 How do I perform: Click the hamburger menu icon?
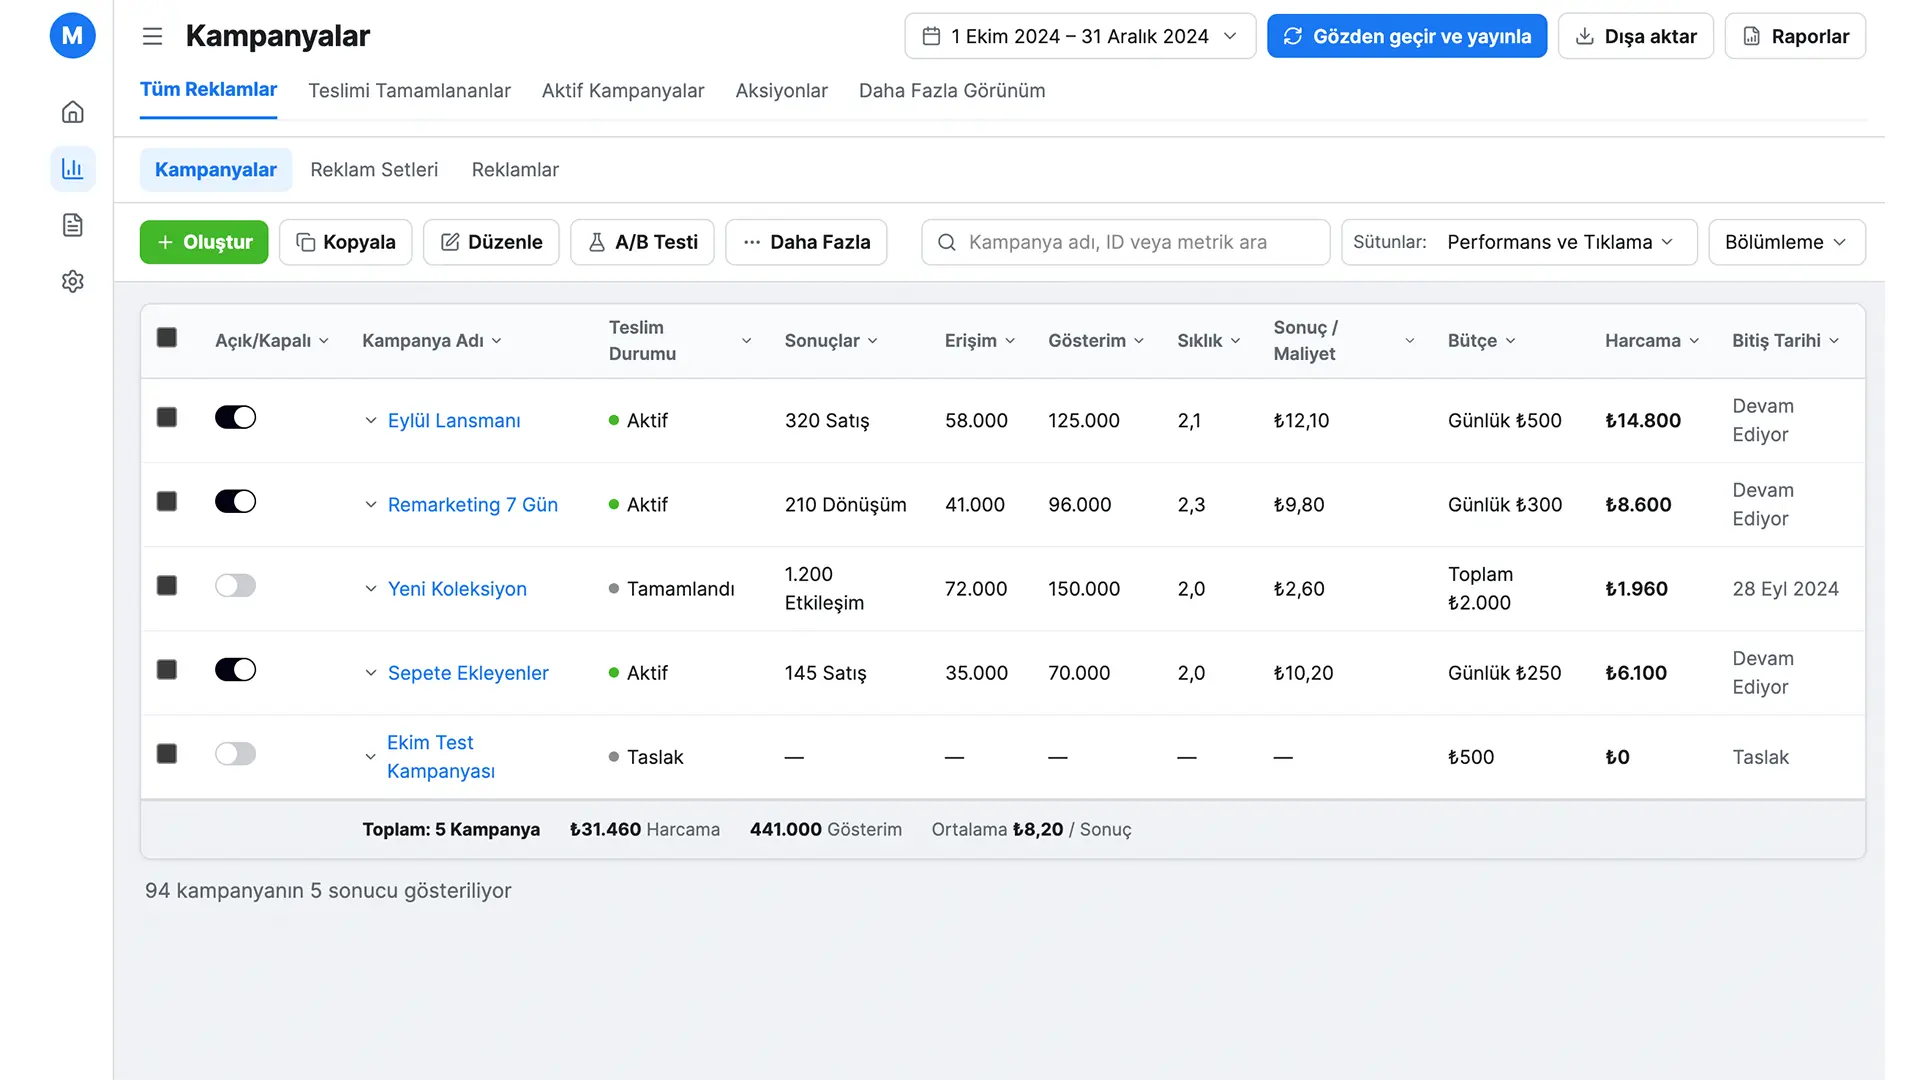click(152, 37)
